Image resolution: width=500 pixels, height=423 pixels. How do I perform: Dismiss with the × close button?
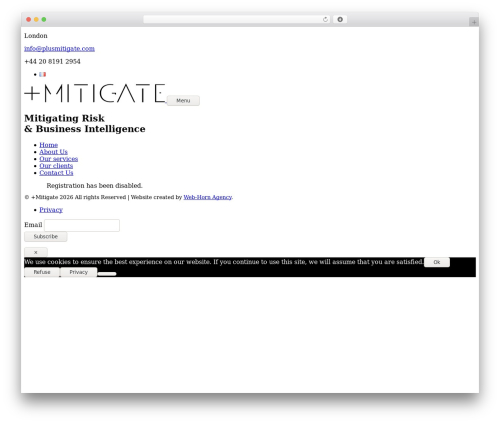(36, 252)
